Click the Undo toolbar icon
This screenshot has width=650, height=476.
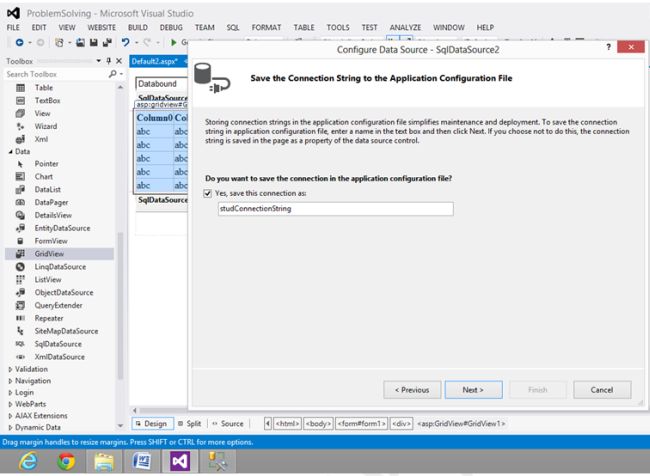125,42
